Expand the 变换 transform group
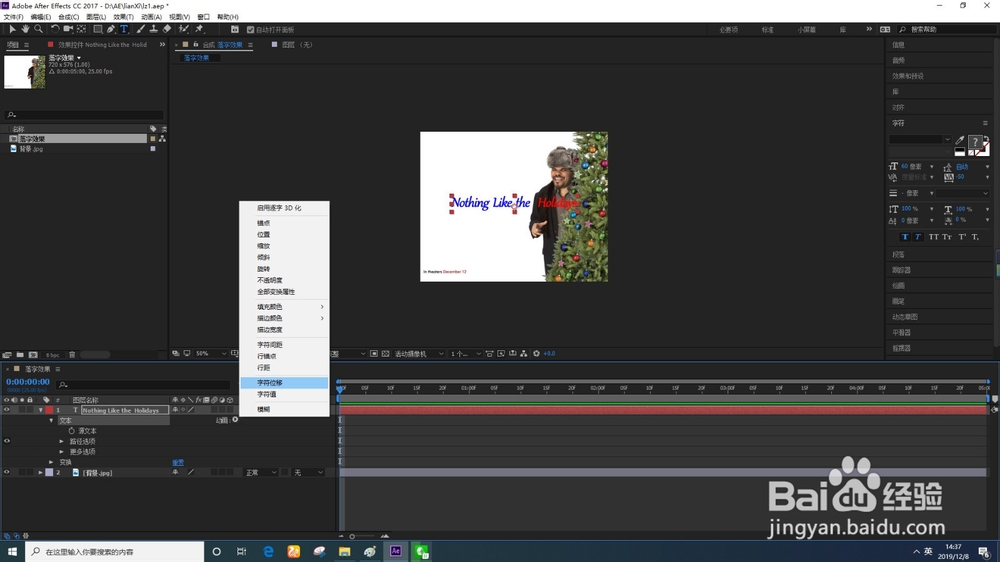The width and height of the screenshot is (1000, 562). click(52, 462)
